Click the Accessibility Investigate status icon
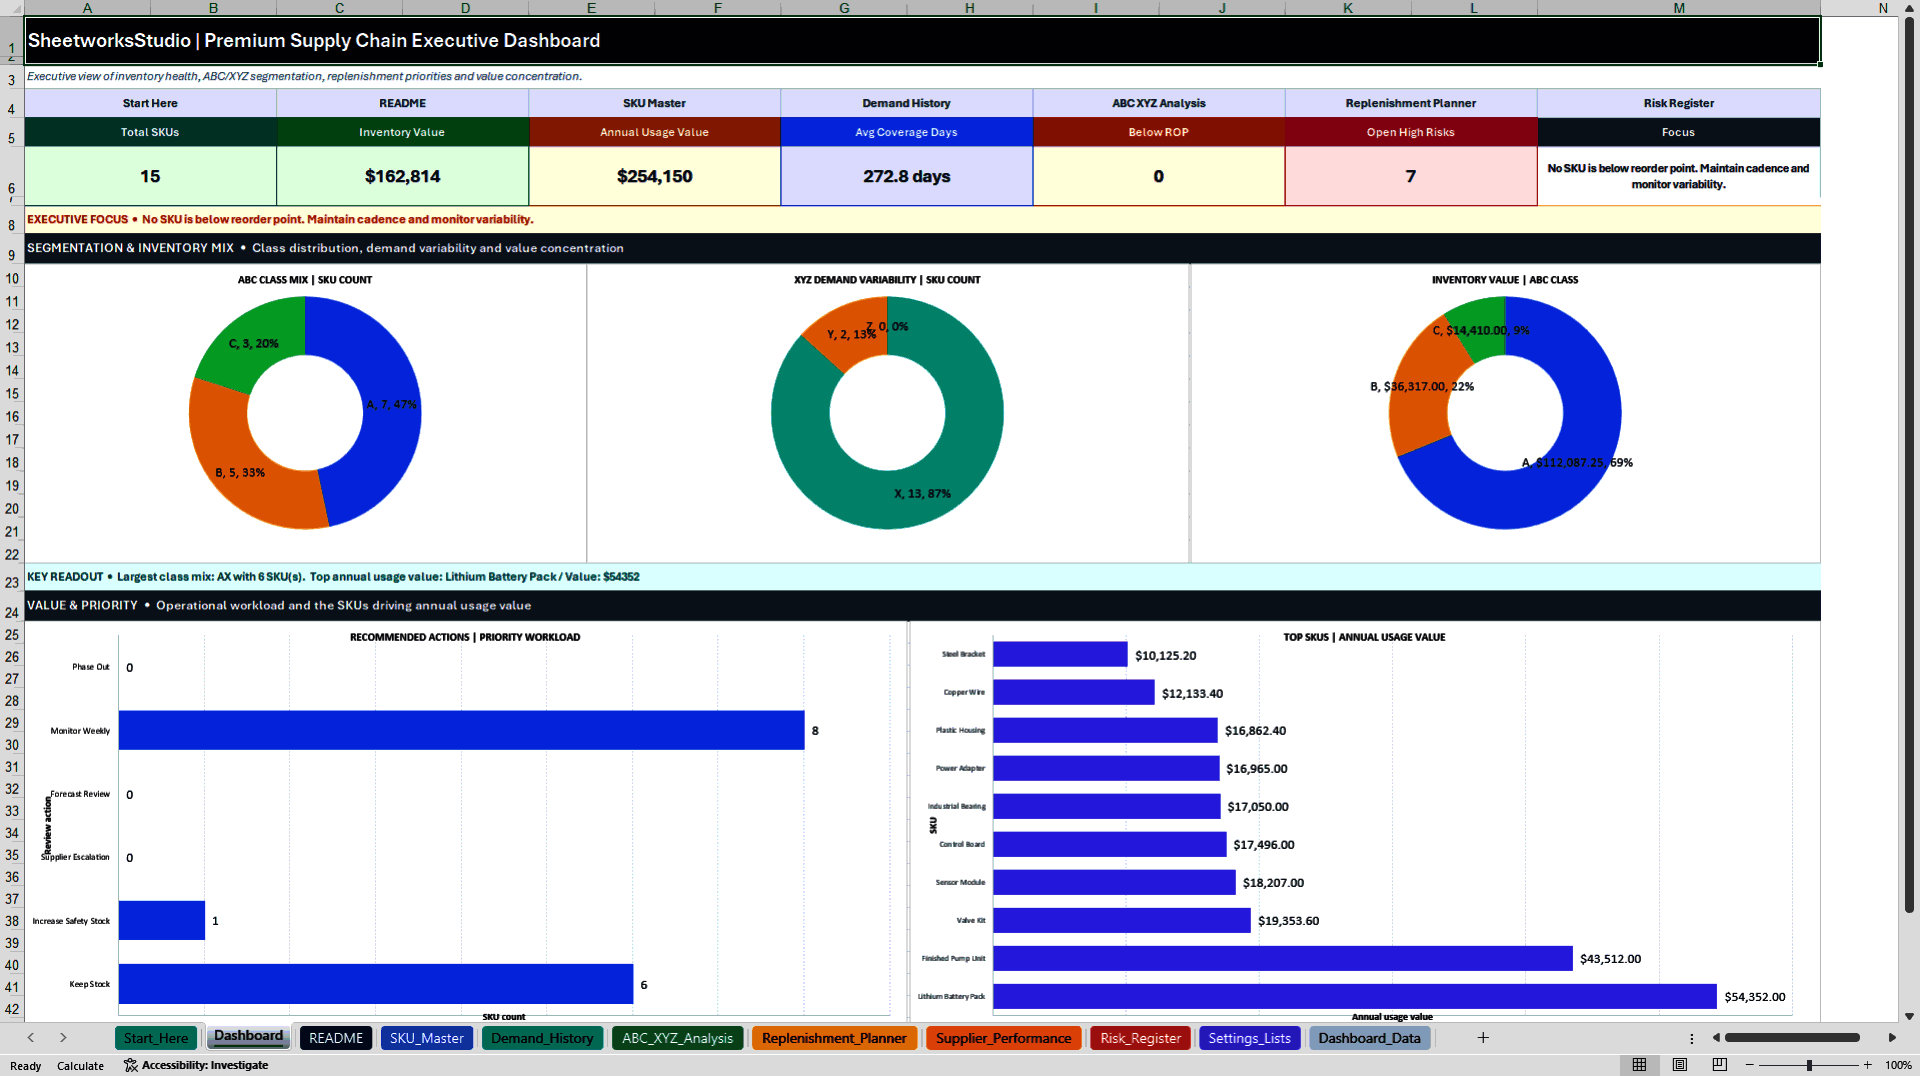1920x1076 pixels. tap(130, 1065)
